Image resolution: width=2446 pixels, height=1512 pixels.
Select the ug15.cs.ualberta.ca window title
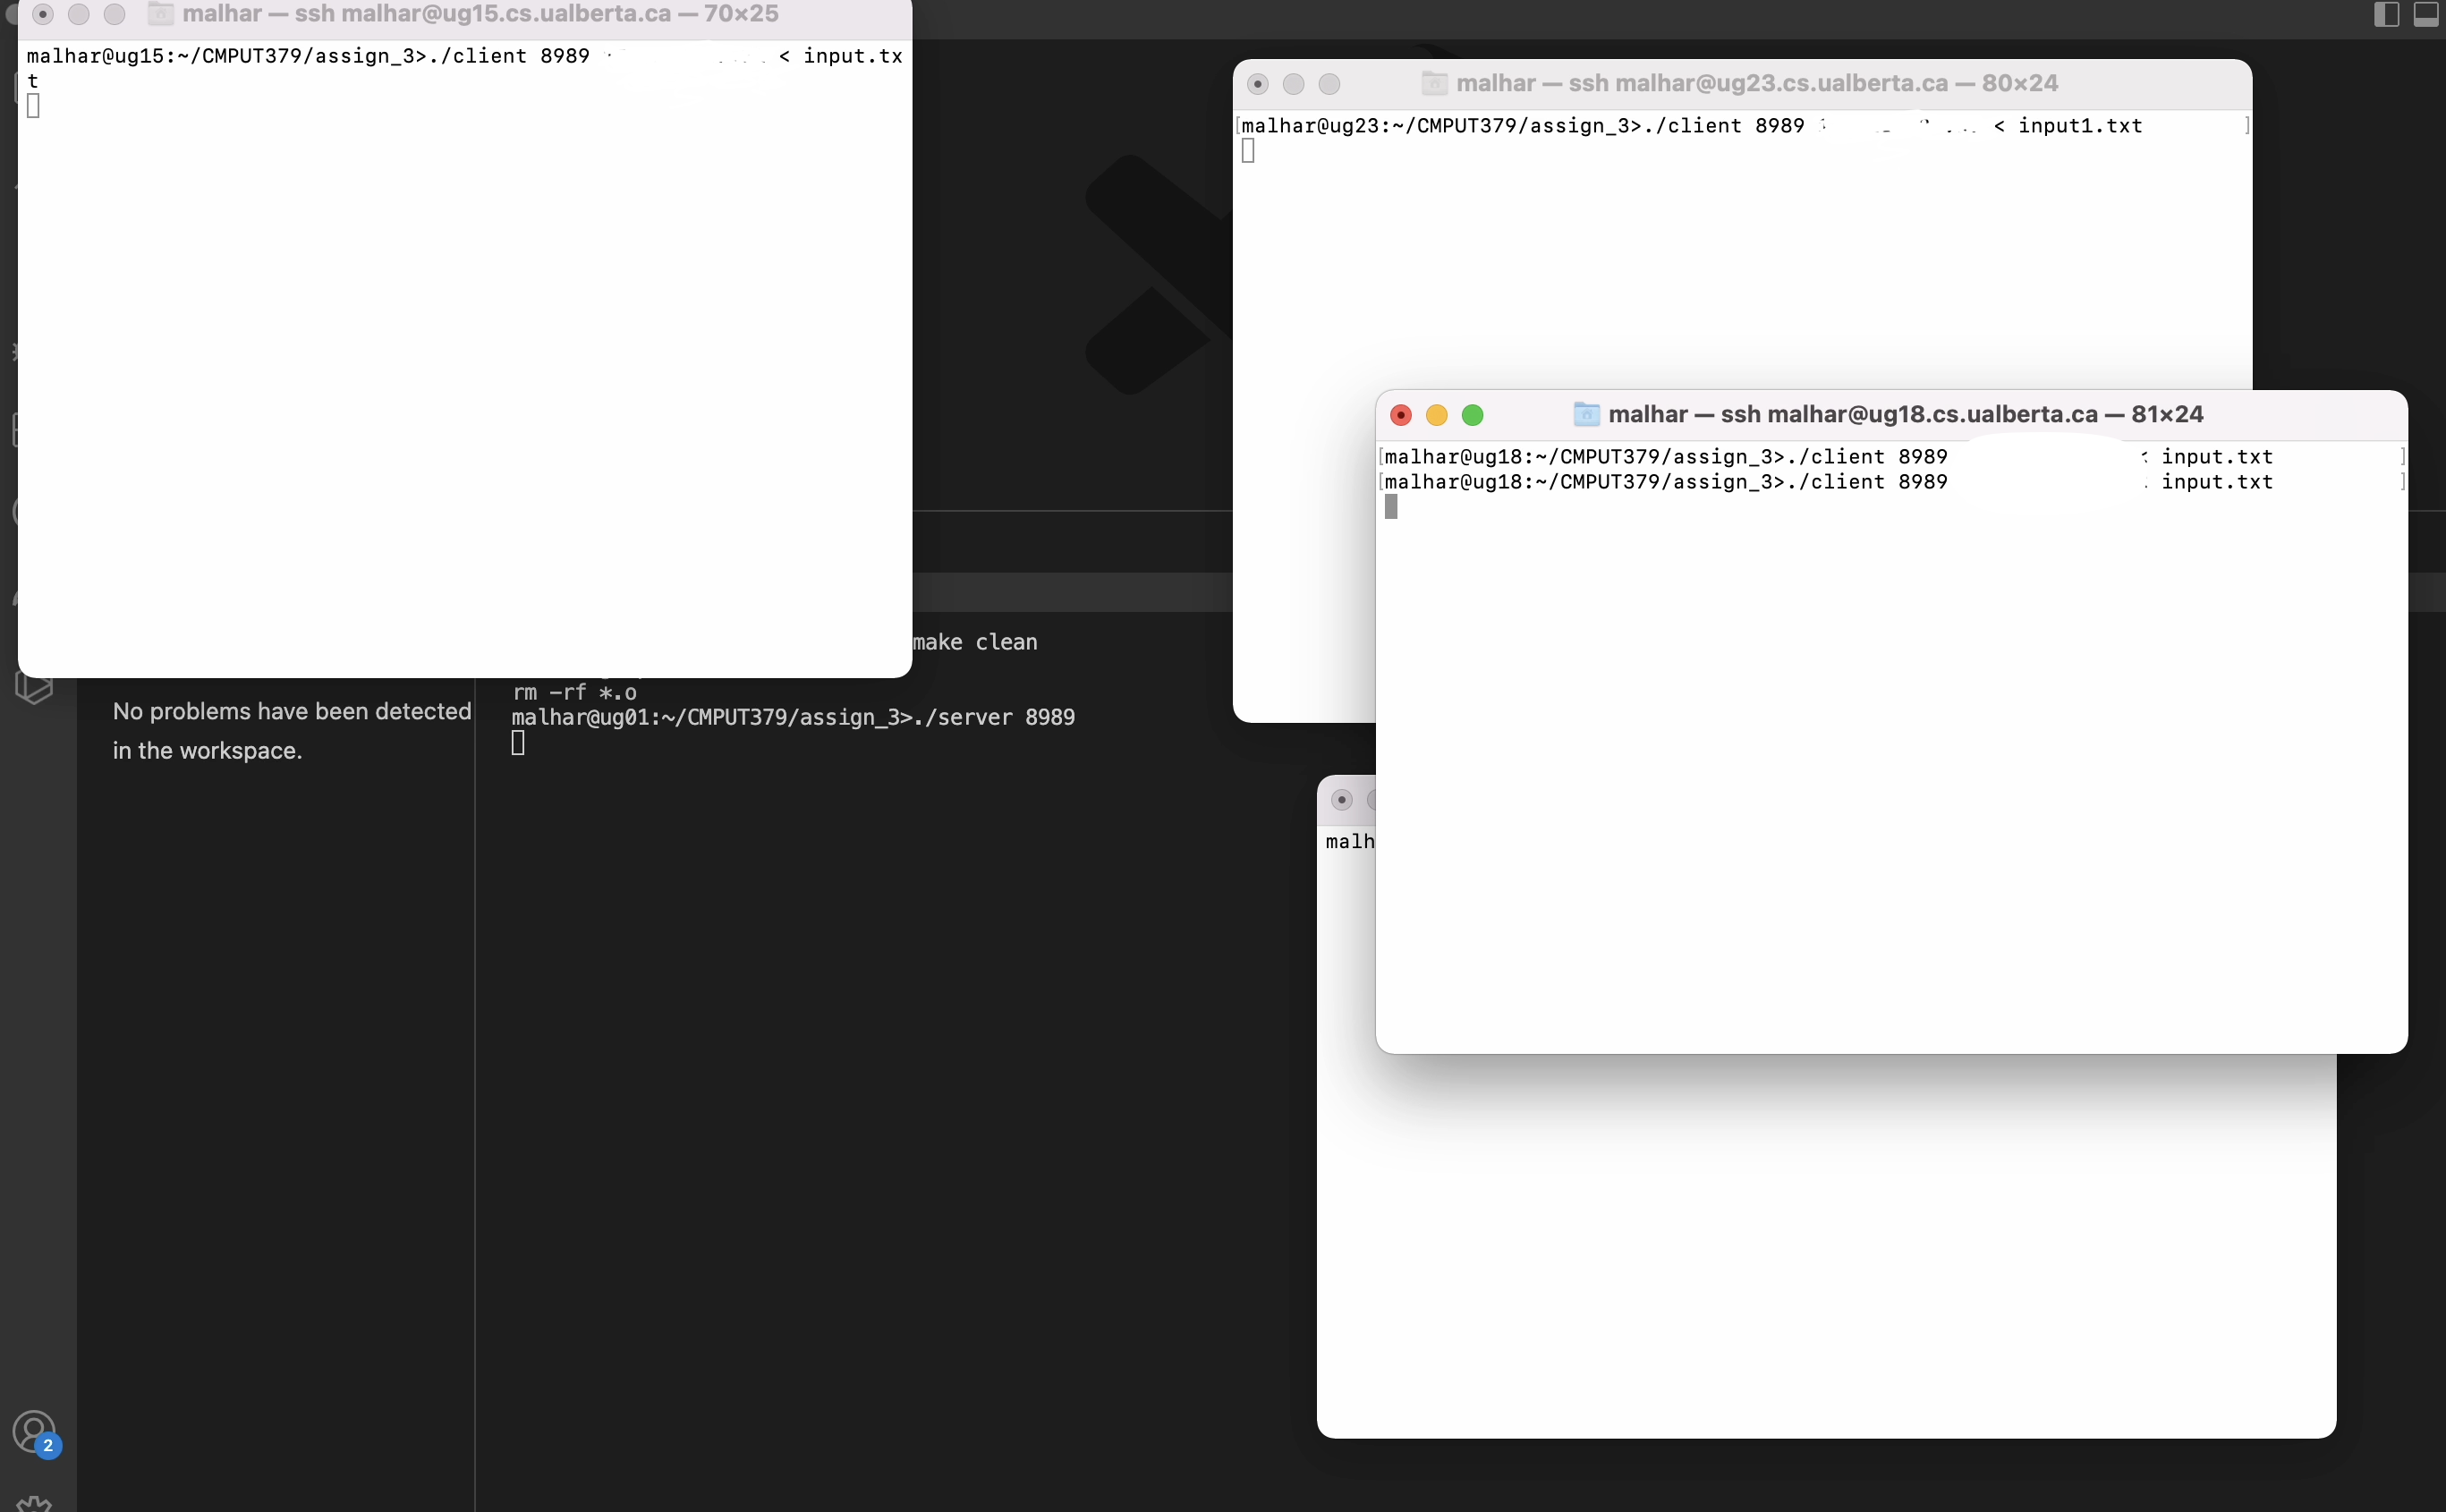pos(481,14)
